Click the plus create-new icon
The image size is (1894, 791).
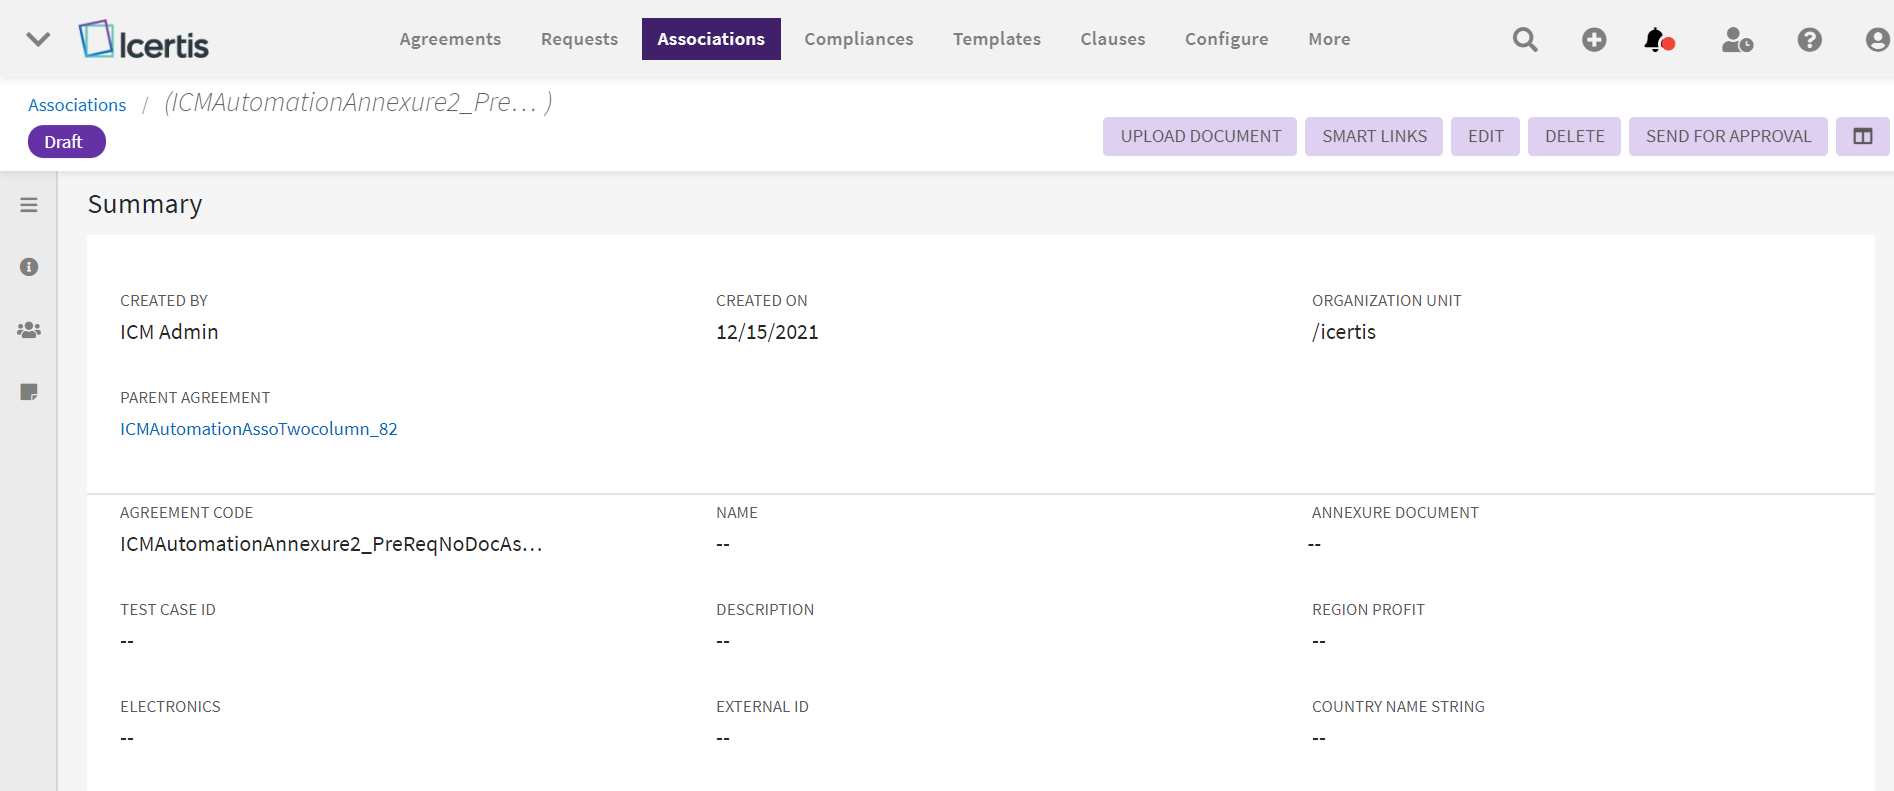(x=1594, y=40)
